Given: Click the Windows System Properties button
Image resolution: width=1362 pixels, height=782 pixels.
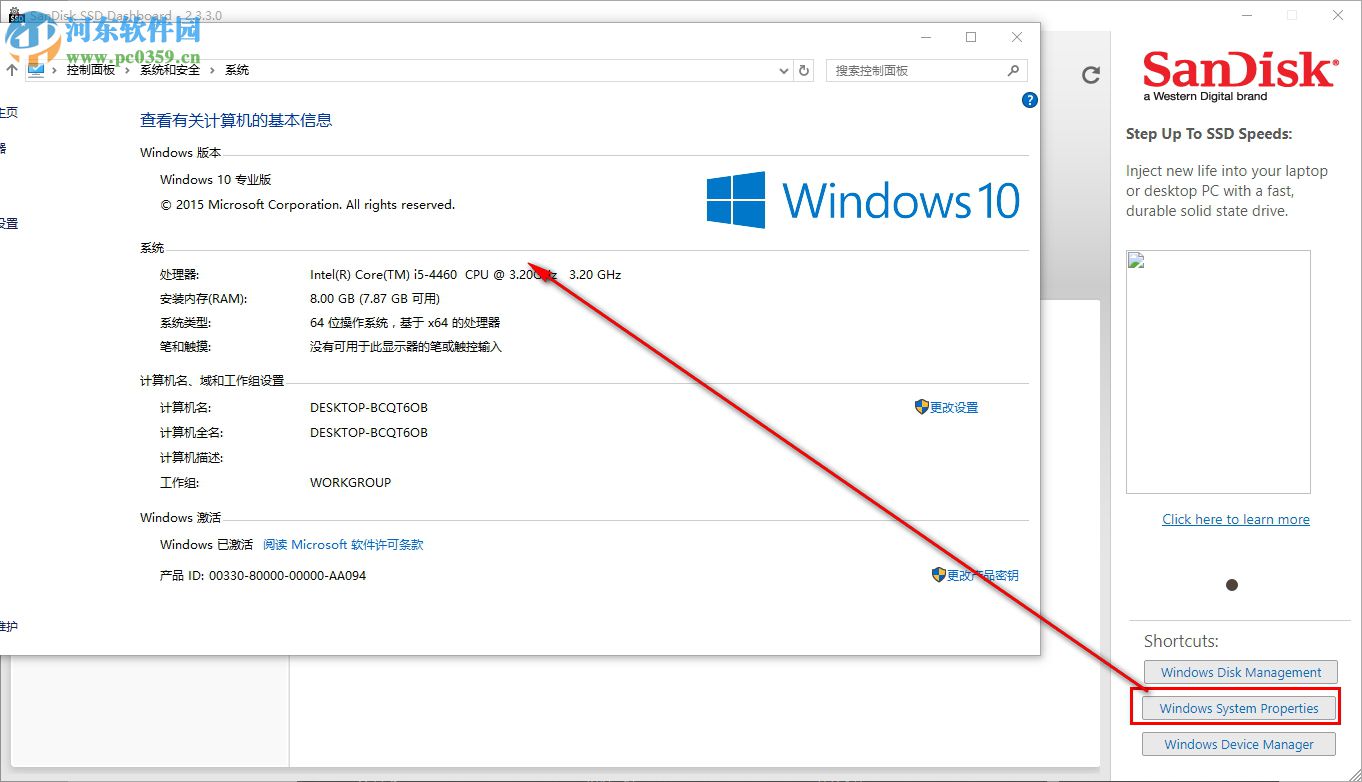Looking at the screenshot, I should pos(1239,708).
